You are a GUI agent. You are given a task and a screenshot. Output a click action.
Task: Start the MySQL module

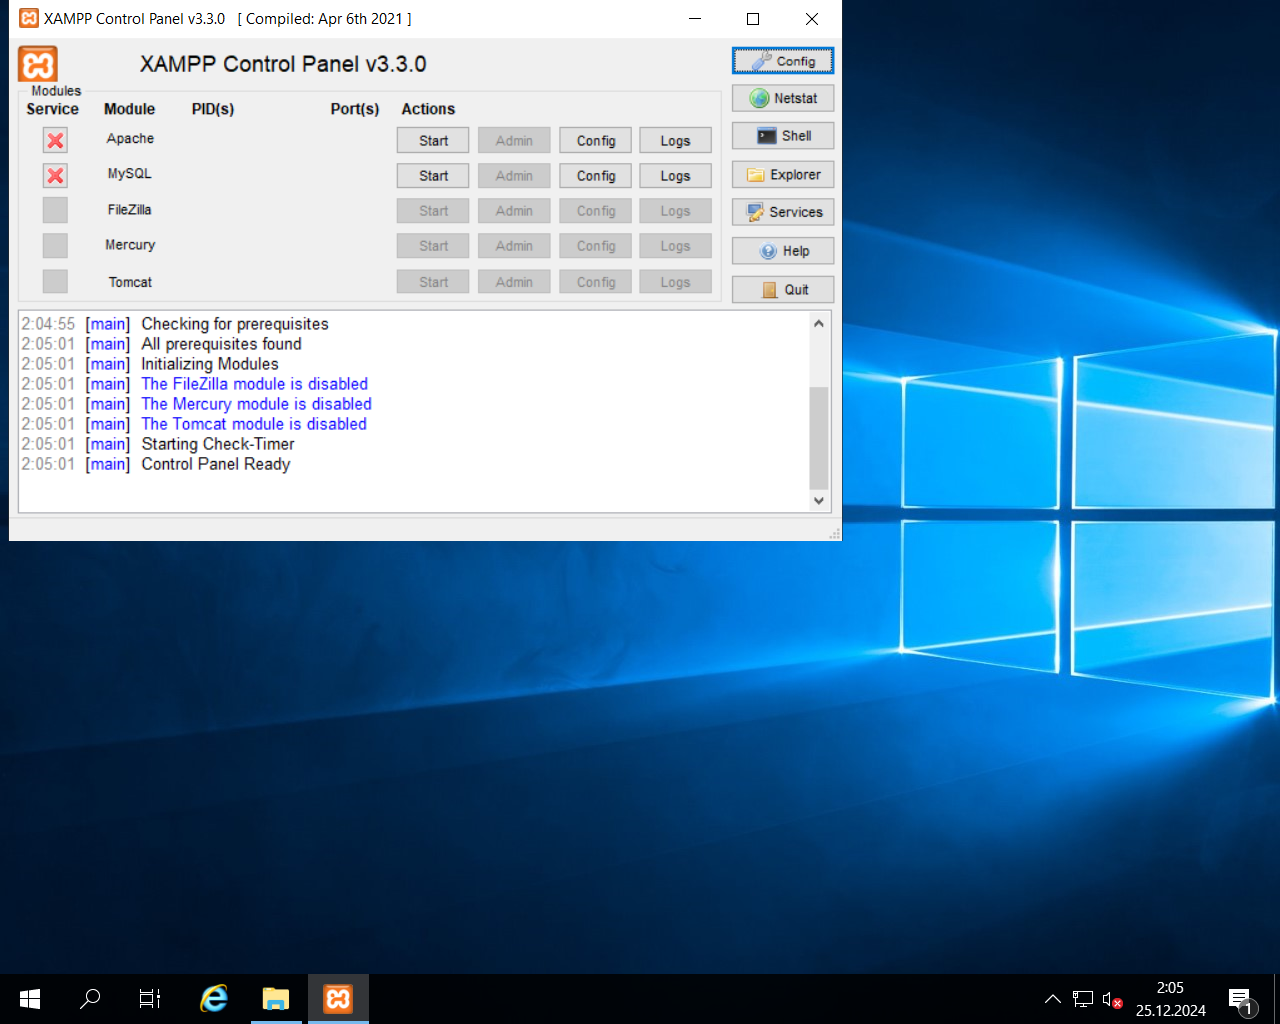click(432, 175)
